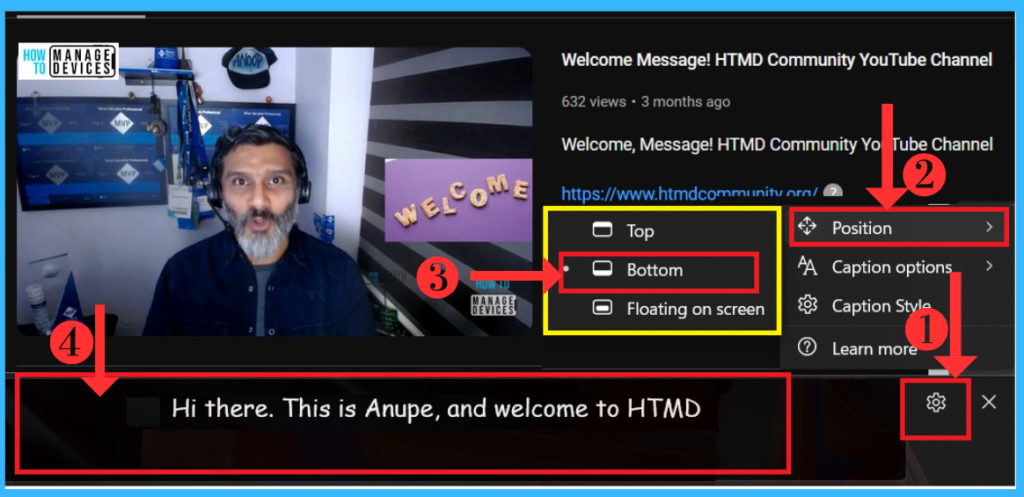Set caption position to Bottom

(x=662, y=270)
